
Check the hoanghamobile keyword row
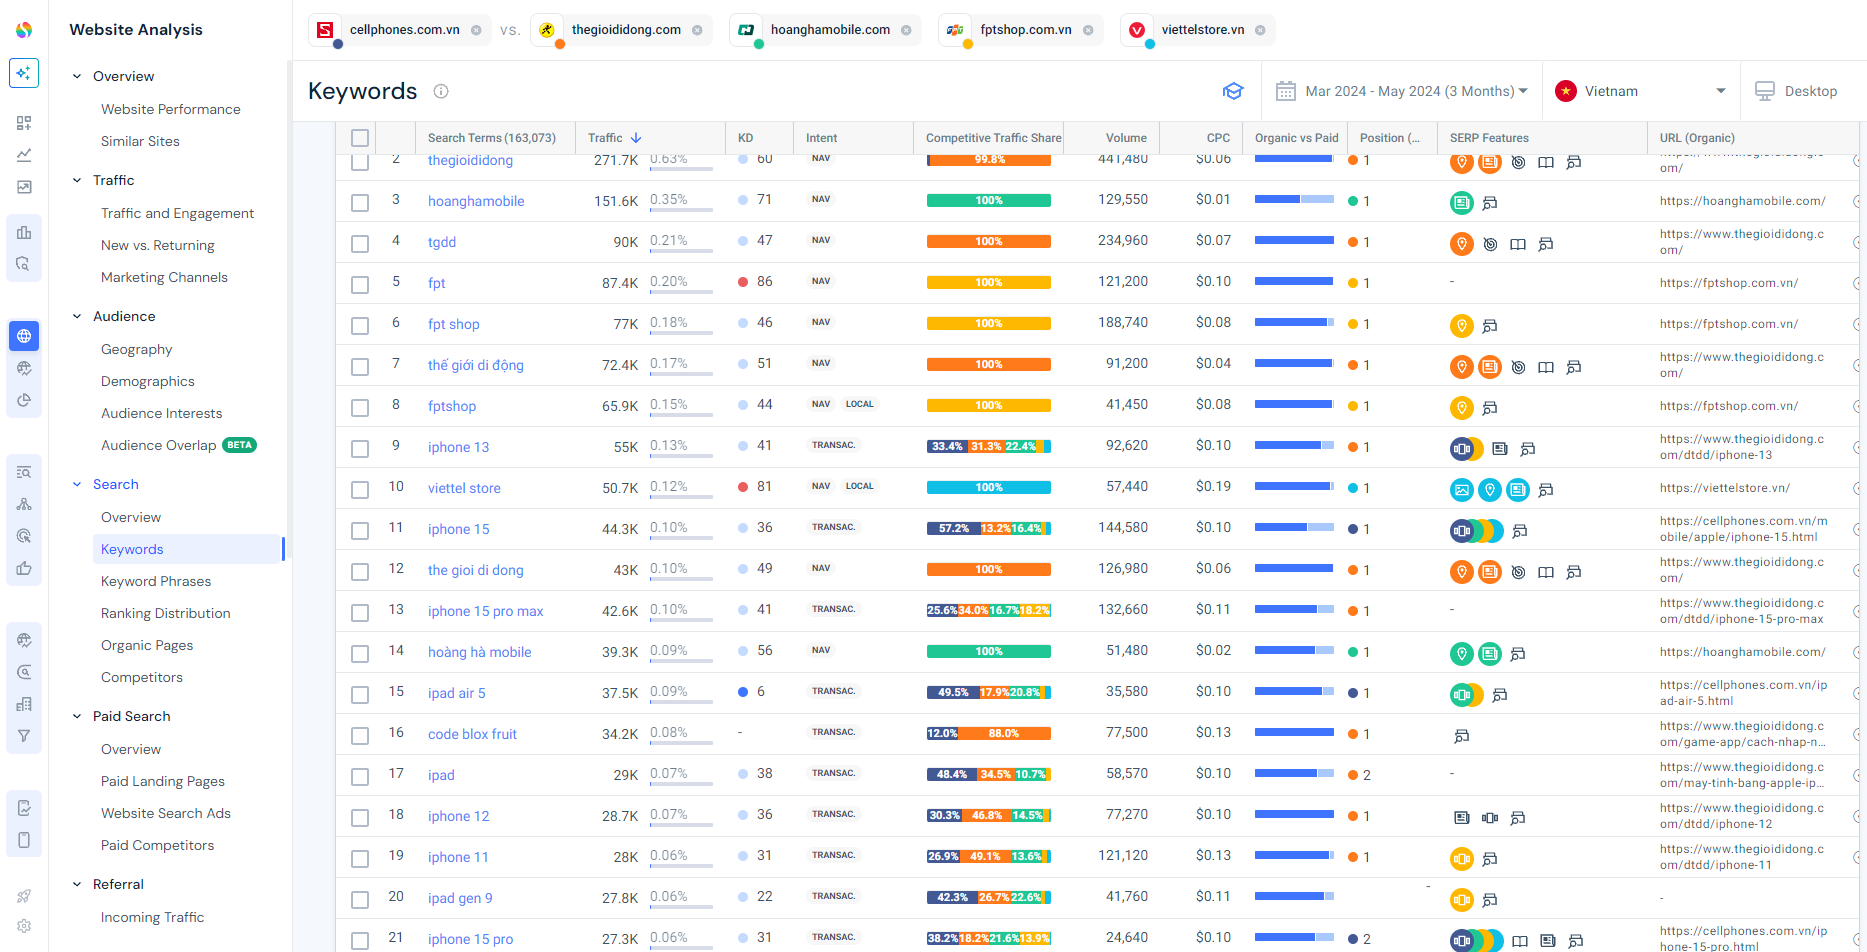(x=360, y=202)
